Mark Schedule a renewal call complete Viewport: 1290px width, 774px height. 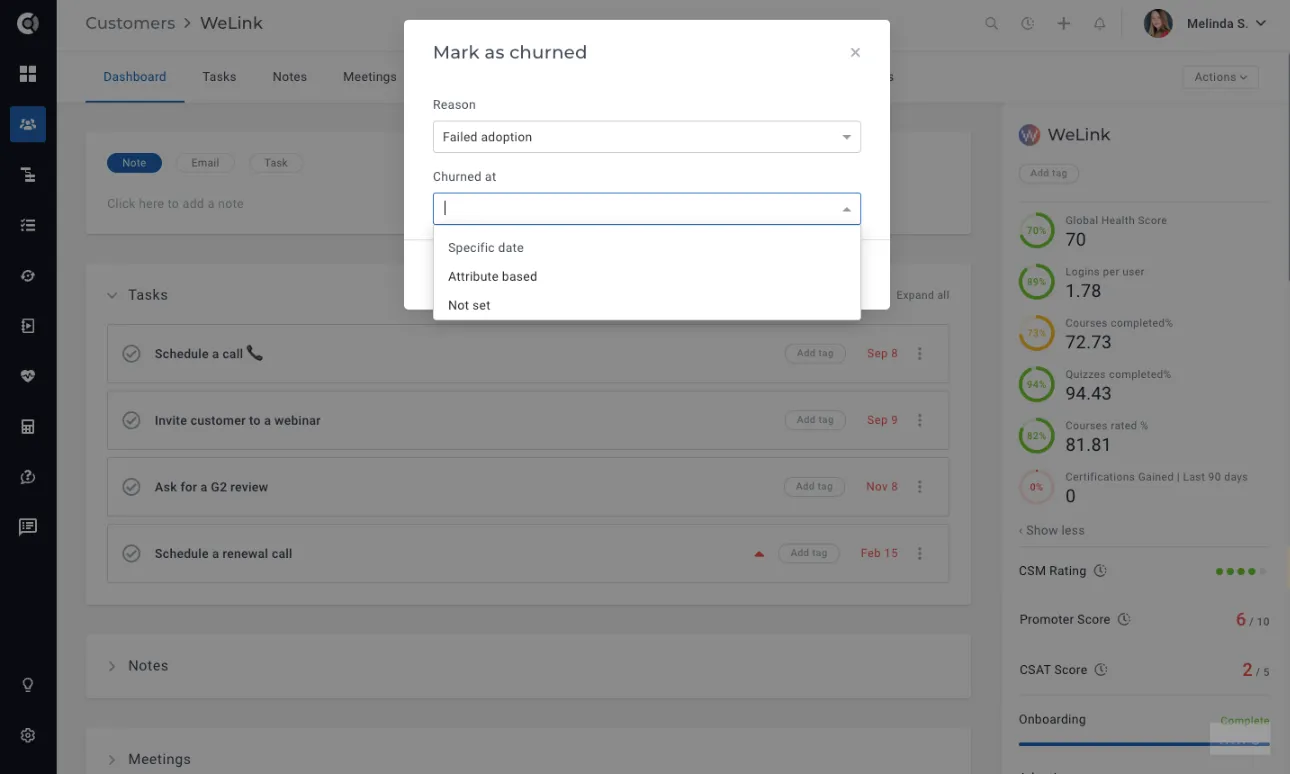pyautogui.click(x=131, y=553)
